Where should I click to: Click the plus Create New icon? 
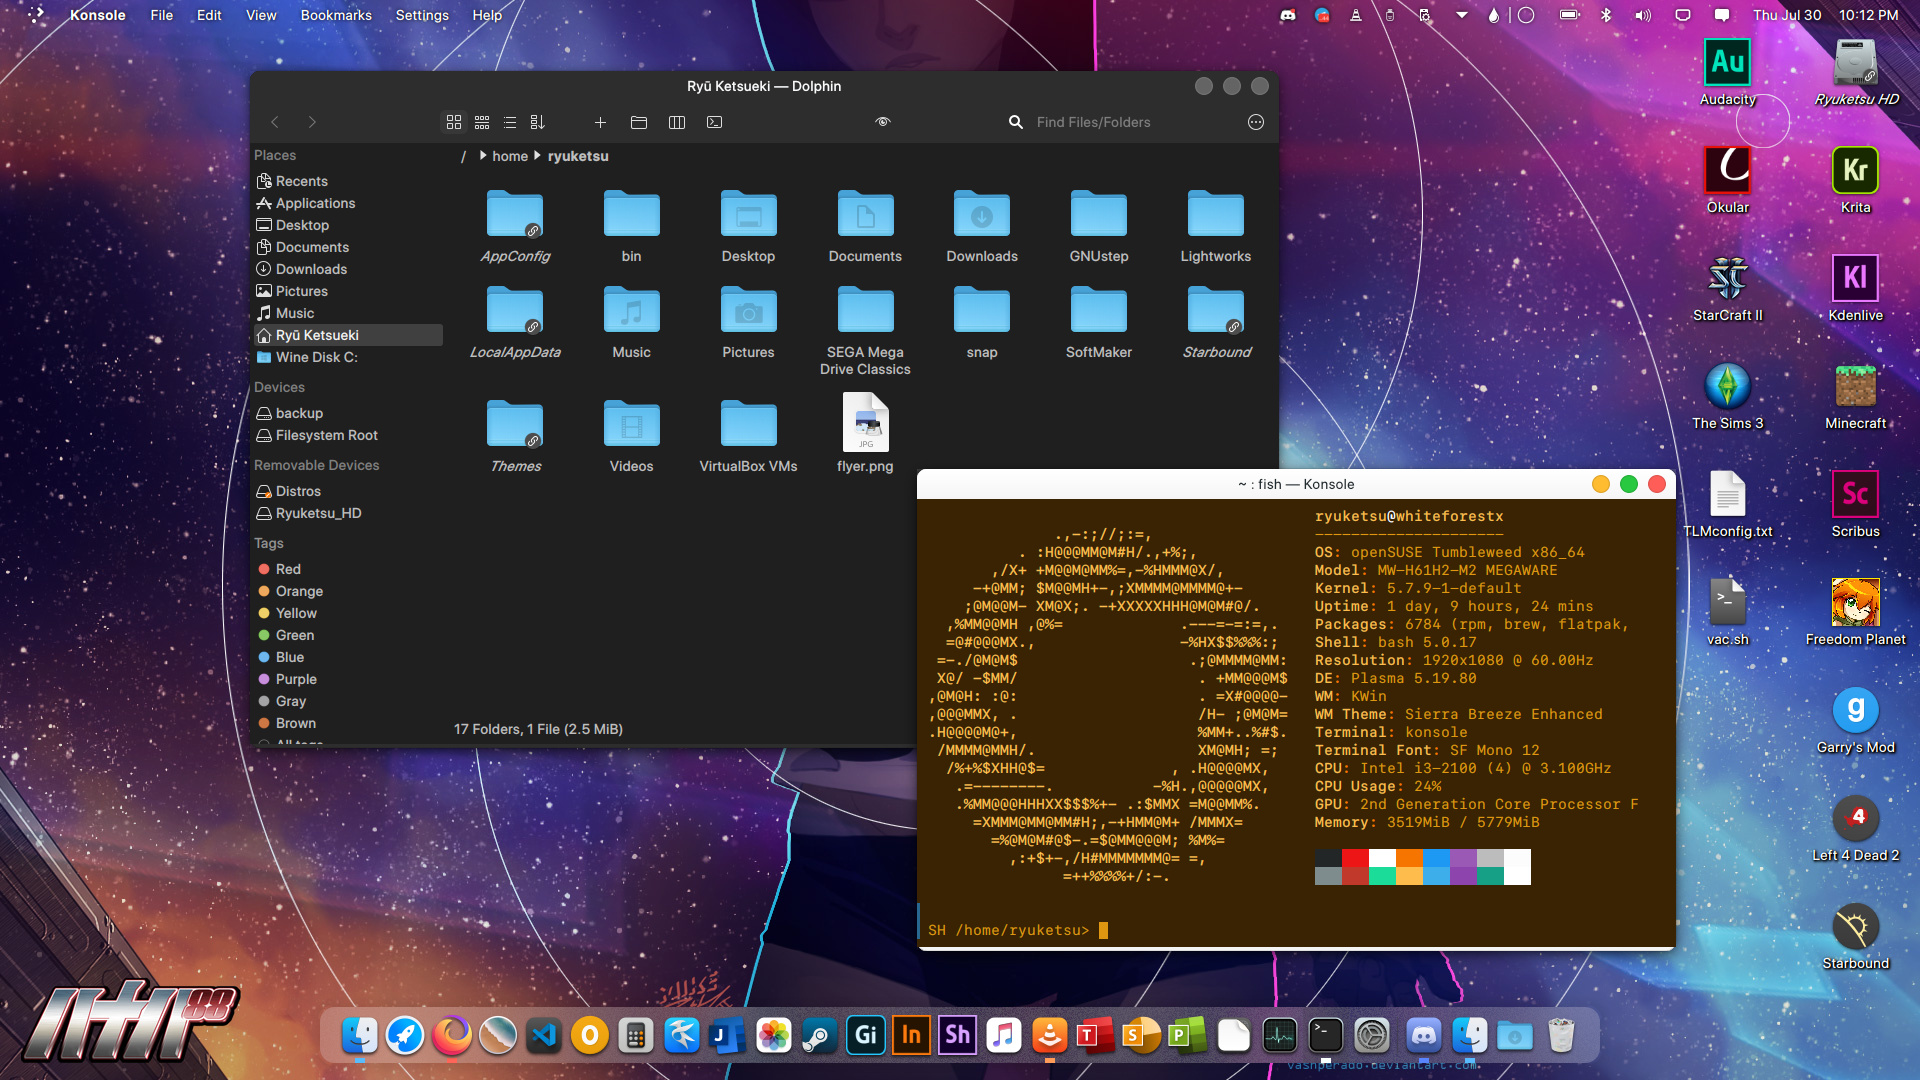[x=600, y=122]
